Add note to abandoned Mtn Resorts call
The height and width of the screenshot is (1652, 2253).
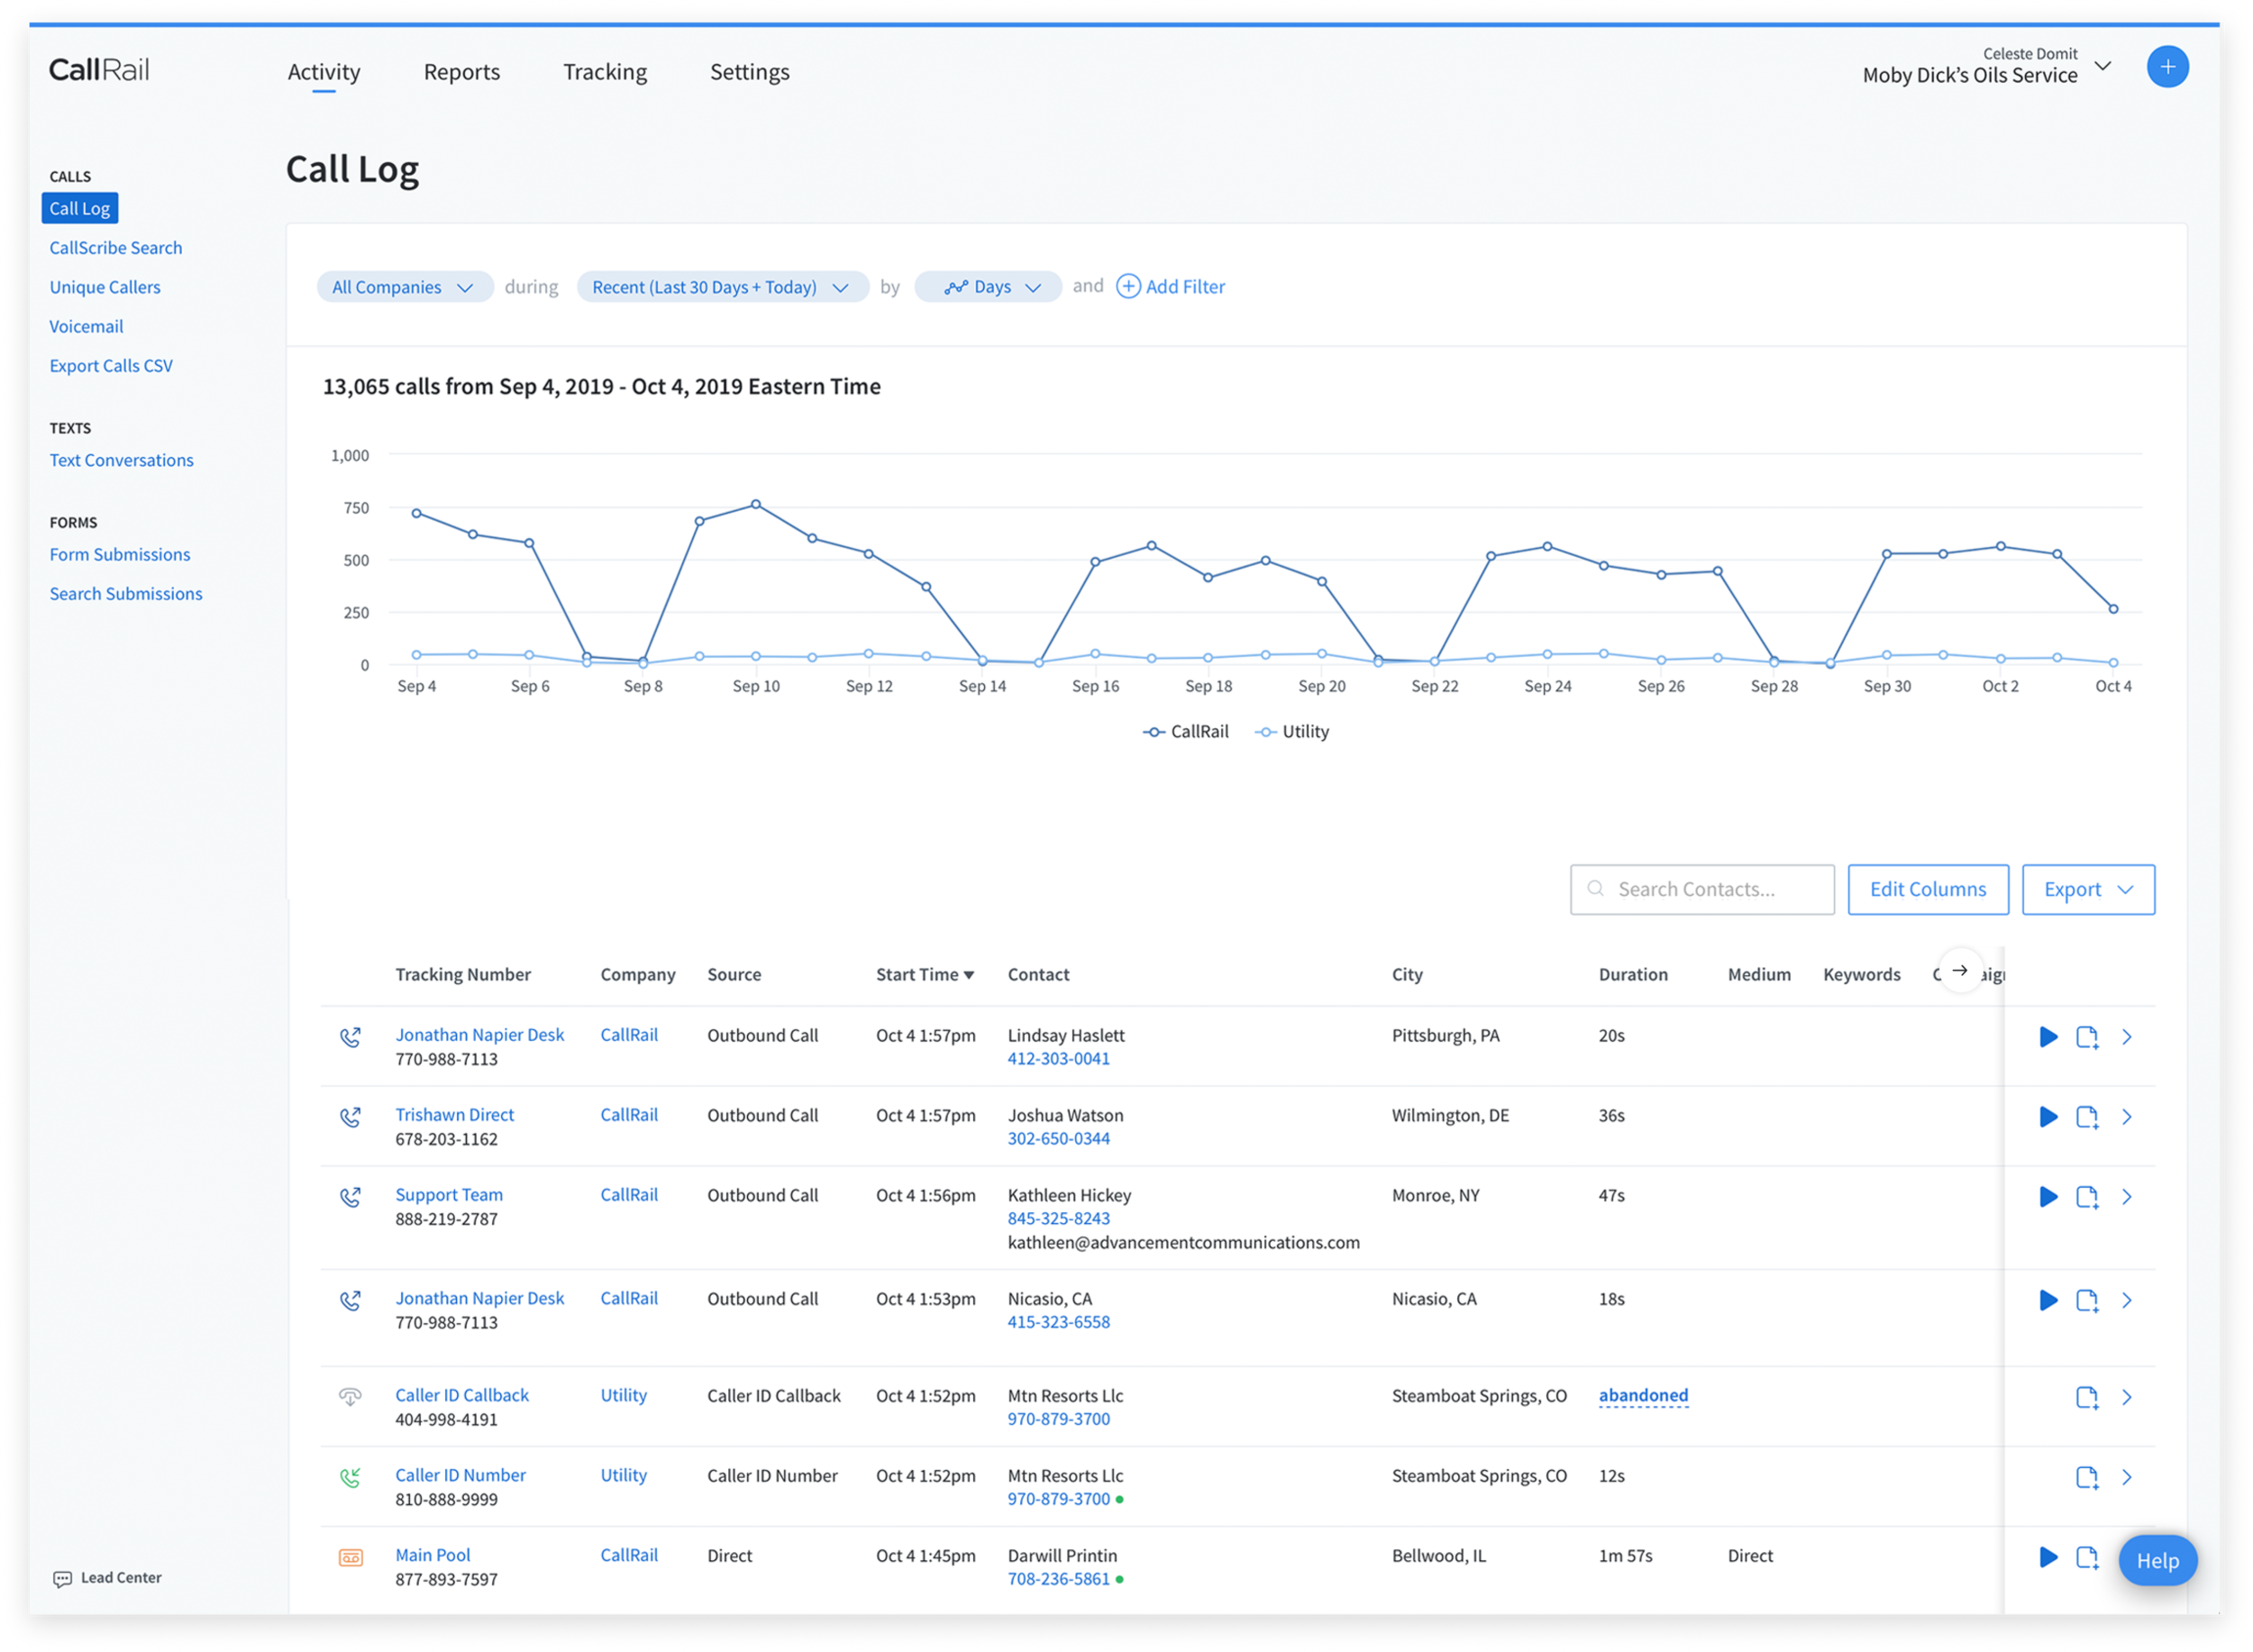[x=2086, y=1397]
